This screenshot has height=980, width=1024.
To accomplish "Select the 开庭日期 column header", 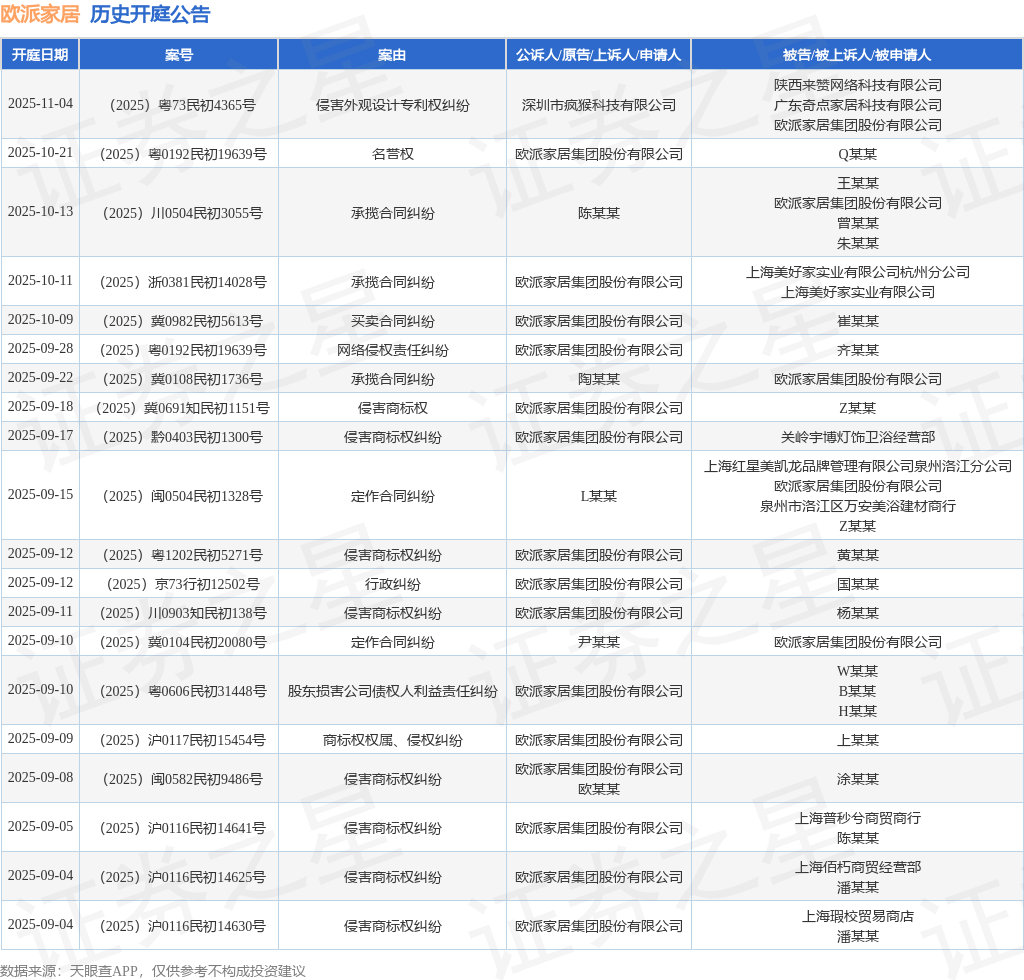I will pos(40,55).
